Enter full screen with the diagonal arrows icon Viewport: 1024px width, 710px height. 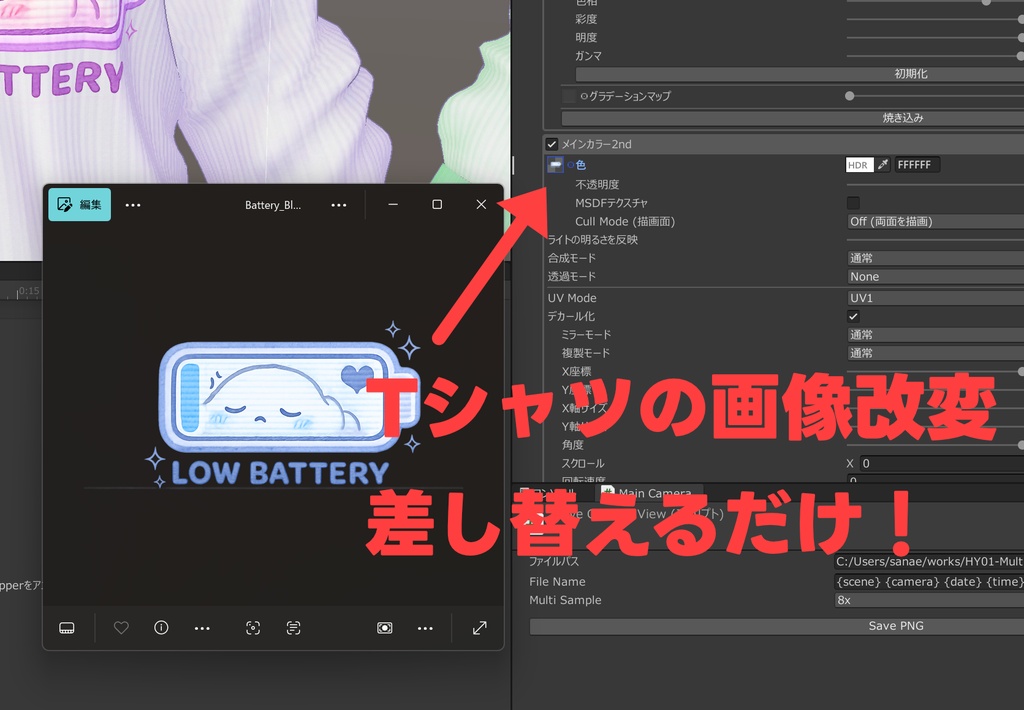click(479, 628)
